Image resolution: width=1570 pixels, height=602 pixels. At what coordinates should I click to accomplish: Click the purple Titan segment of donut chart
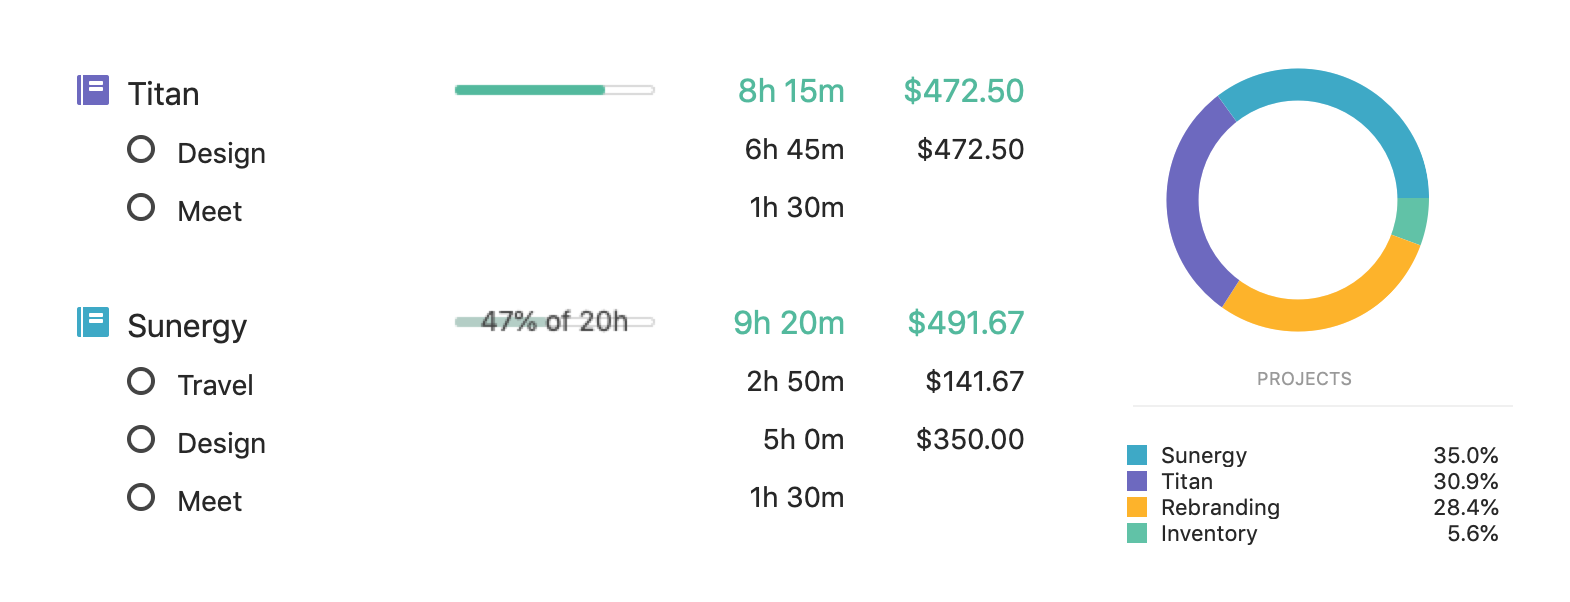[1184, 200]
